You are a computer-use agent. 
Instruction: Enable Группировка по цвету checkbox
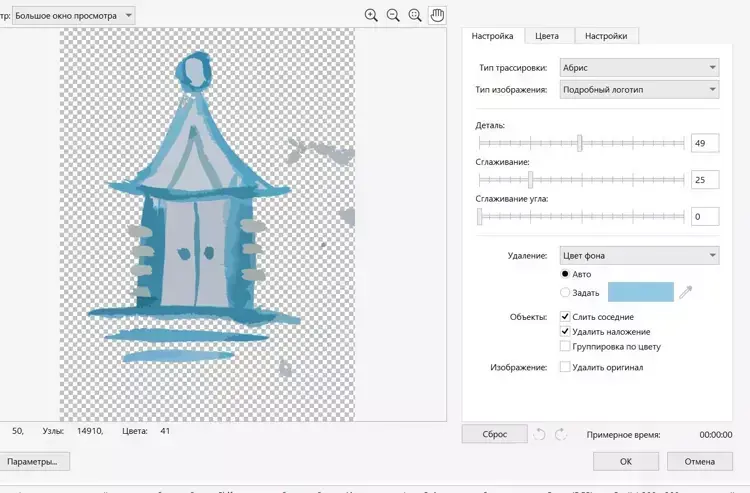click(x=565, y=346)
